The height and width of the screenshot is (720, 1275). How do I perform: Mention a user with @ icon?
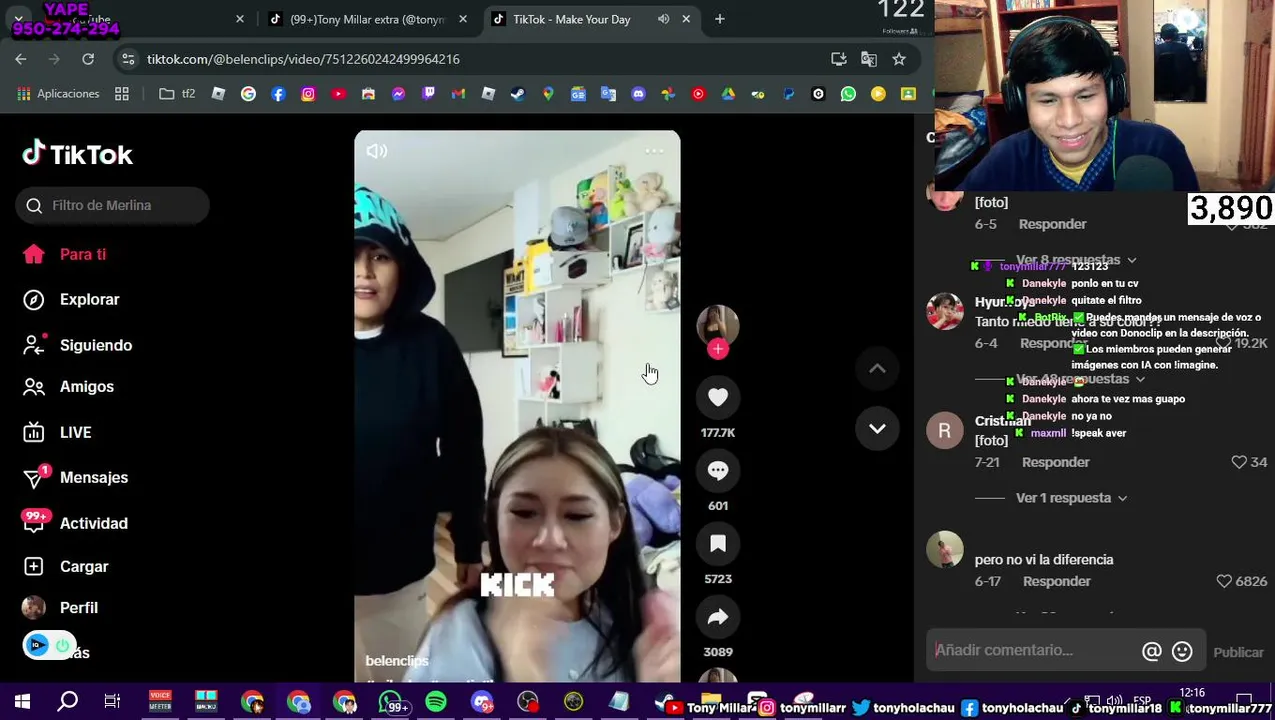click(x=1152, y=651)
